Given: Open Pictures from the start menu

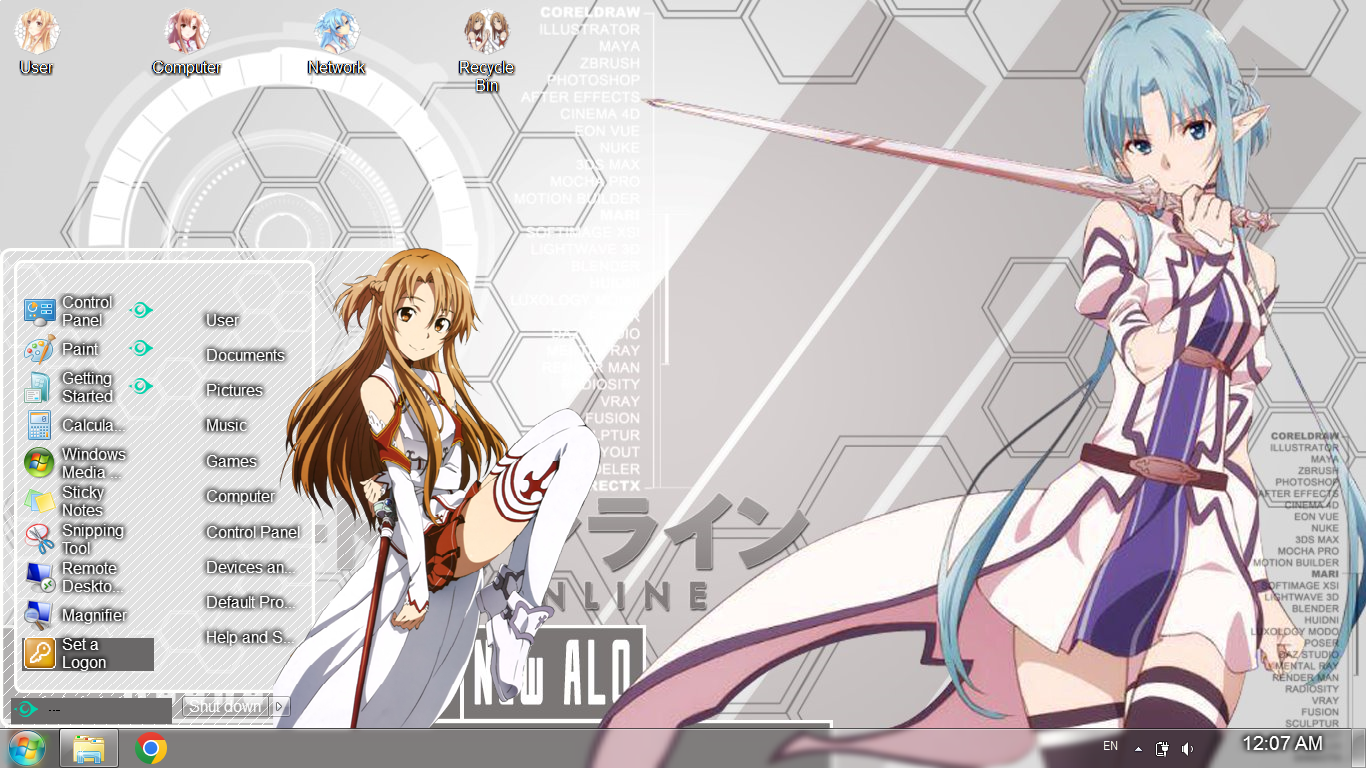Looking at the screenshot, I should point(234,390).
